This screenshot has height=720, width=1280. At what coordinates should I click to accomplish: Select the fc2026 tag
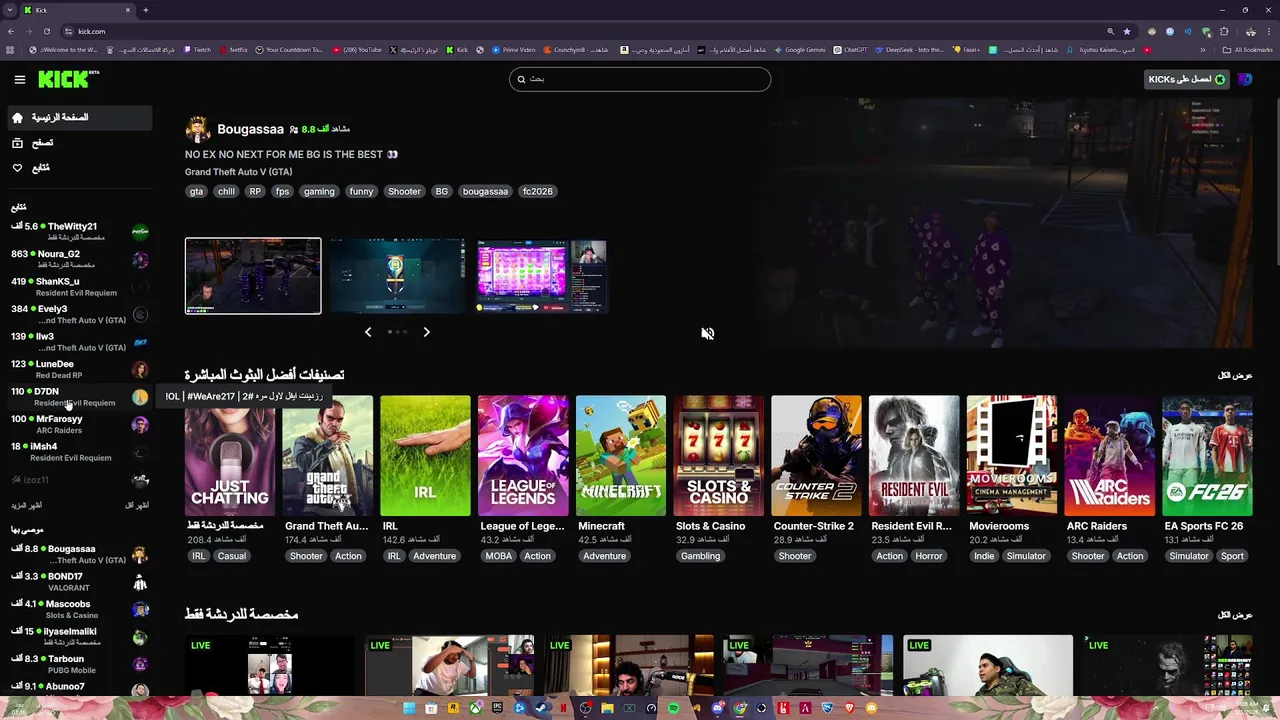pyautogui.click(x=537, y=191)
